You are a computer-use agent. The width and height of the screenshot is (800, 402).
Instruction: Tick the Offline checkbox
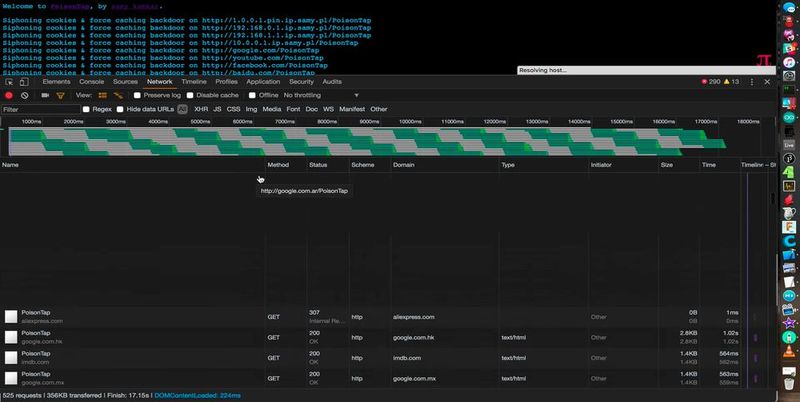252,95
